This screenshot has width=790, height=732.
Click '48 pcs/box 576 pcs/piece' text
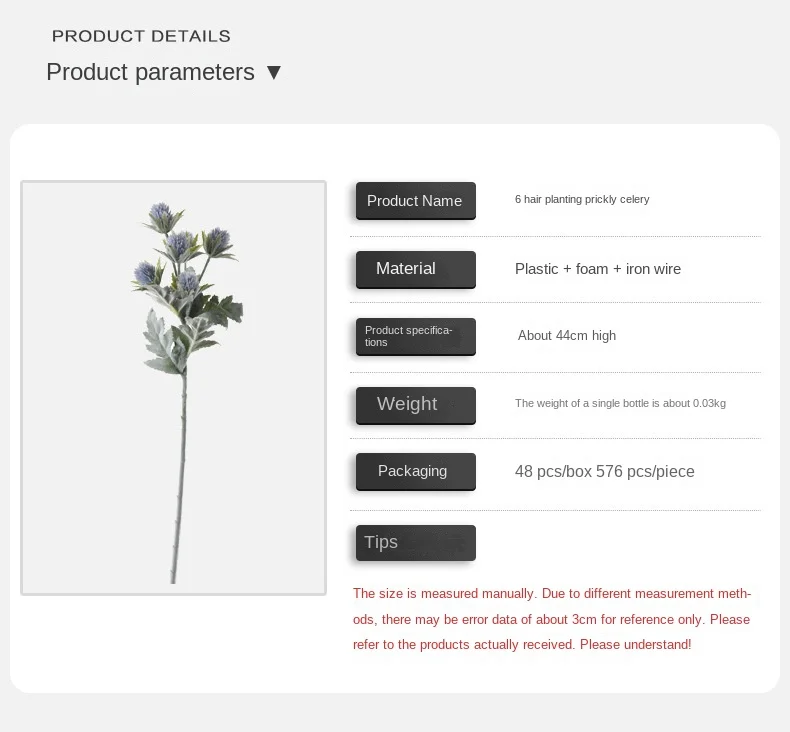click(x=605, y=472)
